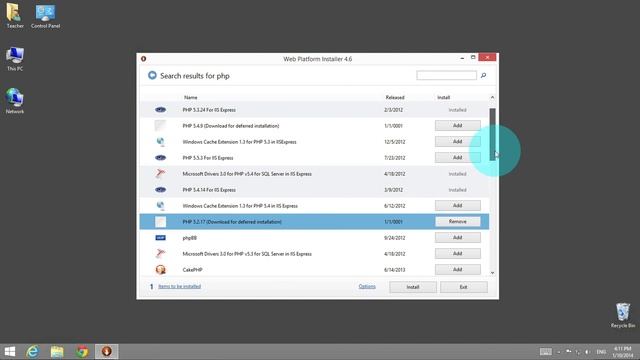Click the Windows Cache Extension for PHP 5.3 icon
Screen dimensions: 640x360
160,142
